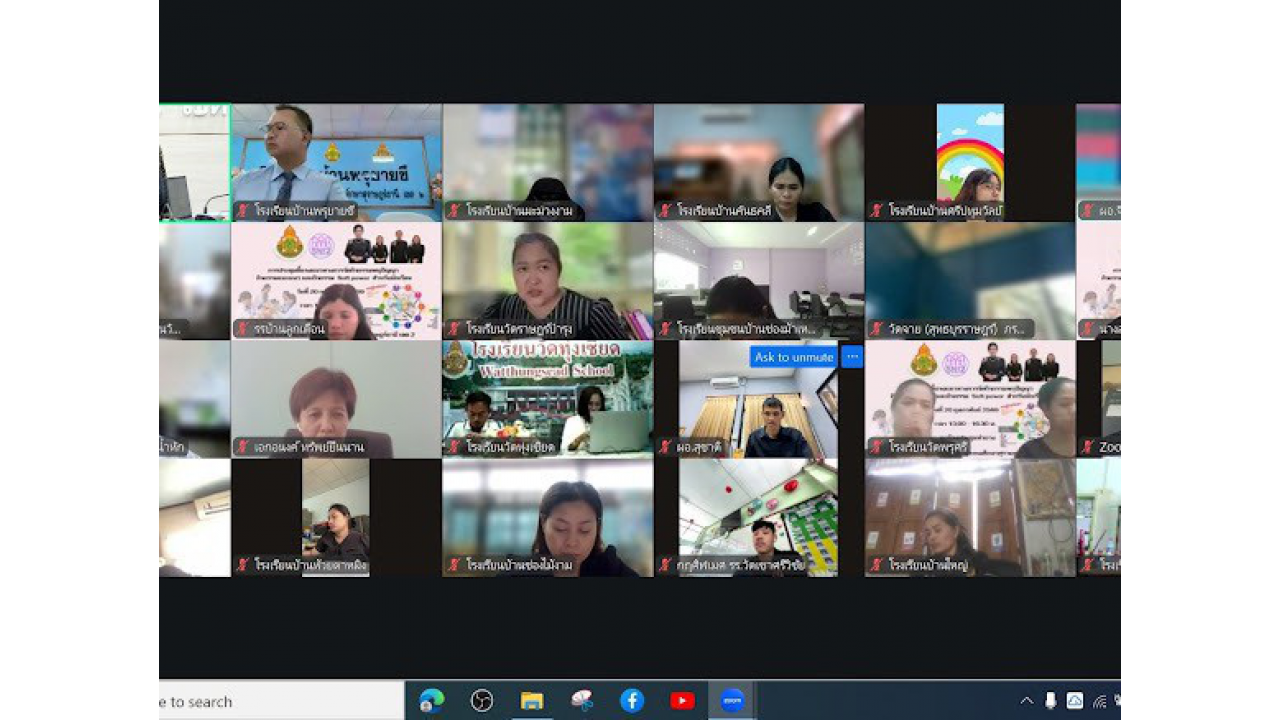Expand the system tray hidden icons chevron
The width and height of the screenshot is (1280, 720).
[x=1027, y=701]
